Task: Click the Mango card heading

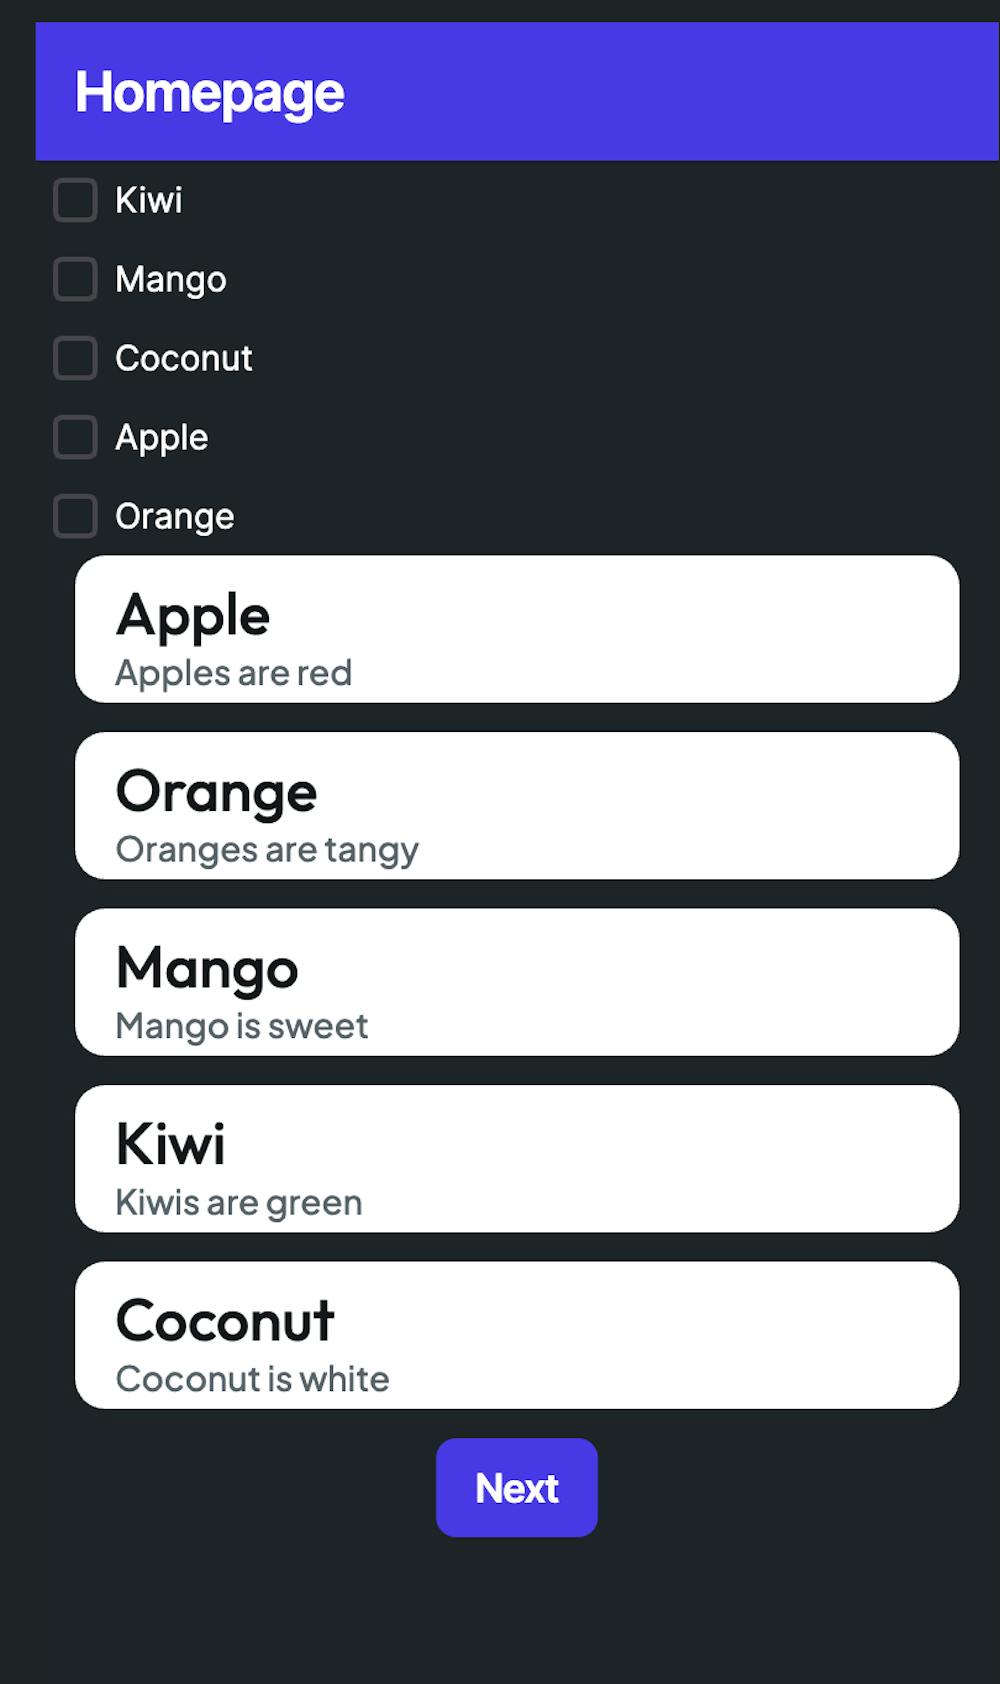Action: 207,968
